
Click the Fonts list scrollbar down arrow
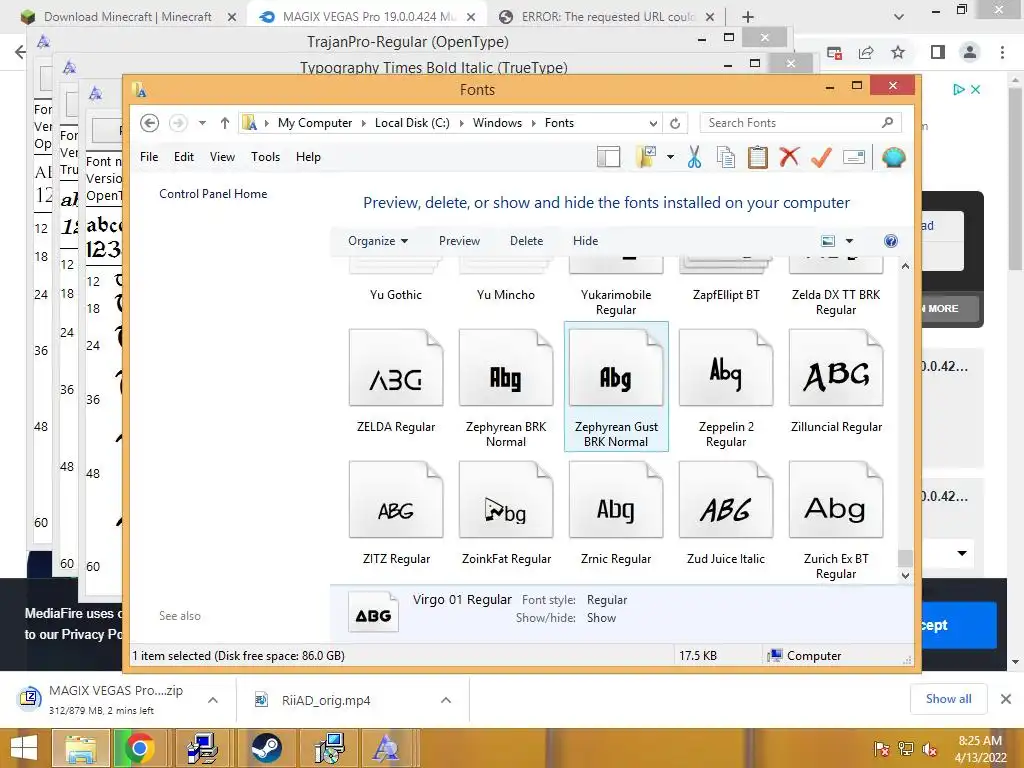[x=905, y=575]
